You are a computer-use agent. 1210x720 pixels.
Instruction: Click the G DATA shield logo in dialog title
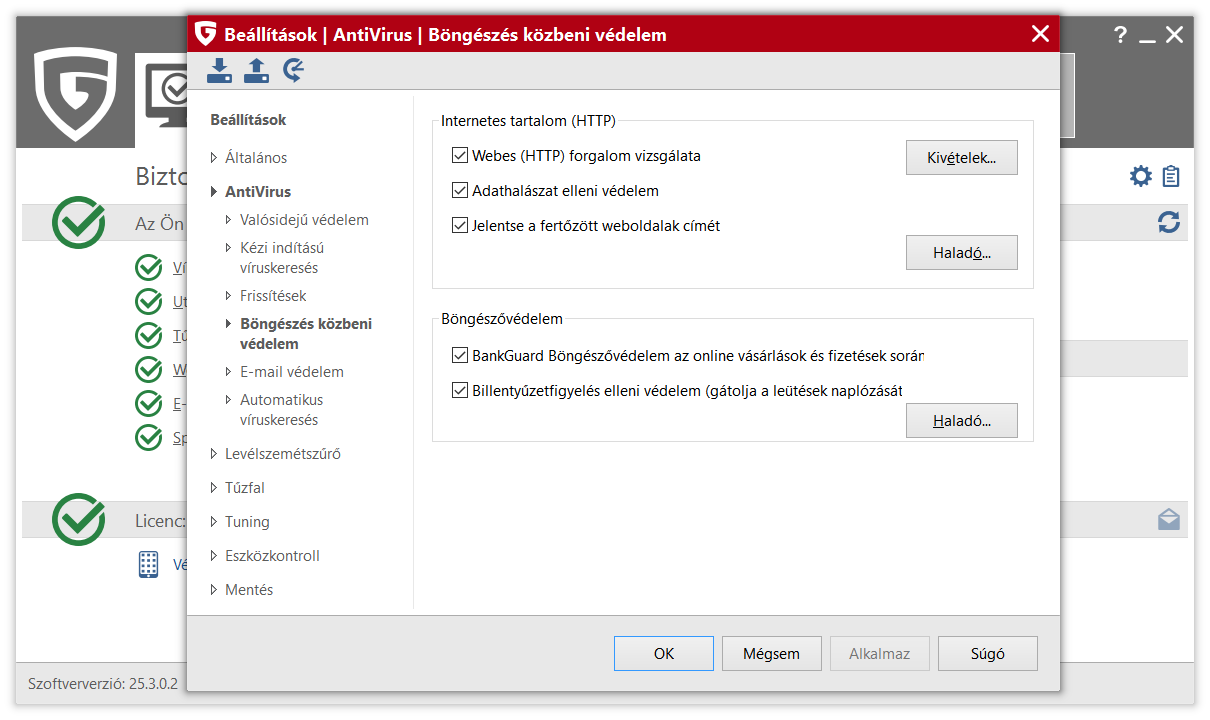pyautogui.click(x=206, y=34)
